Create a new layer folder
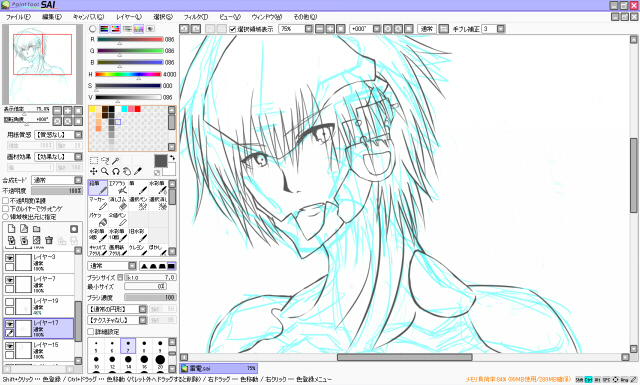 pyautogui.click(x=37, y=229)
